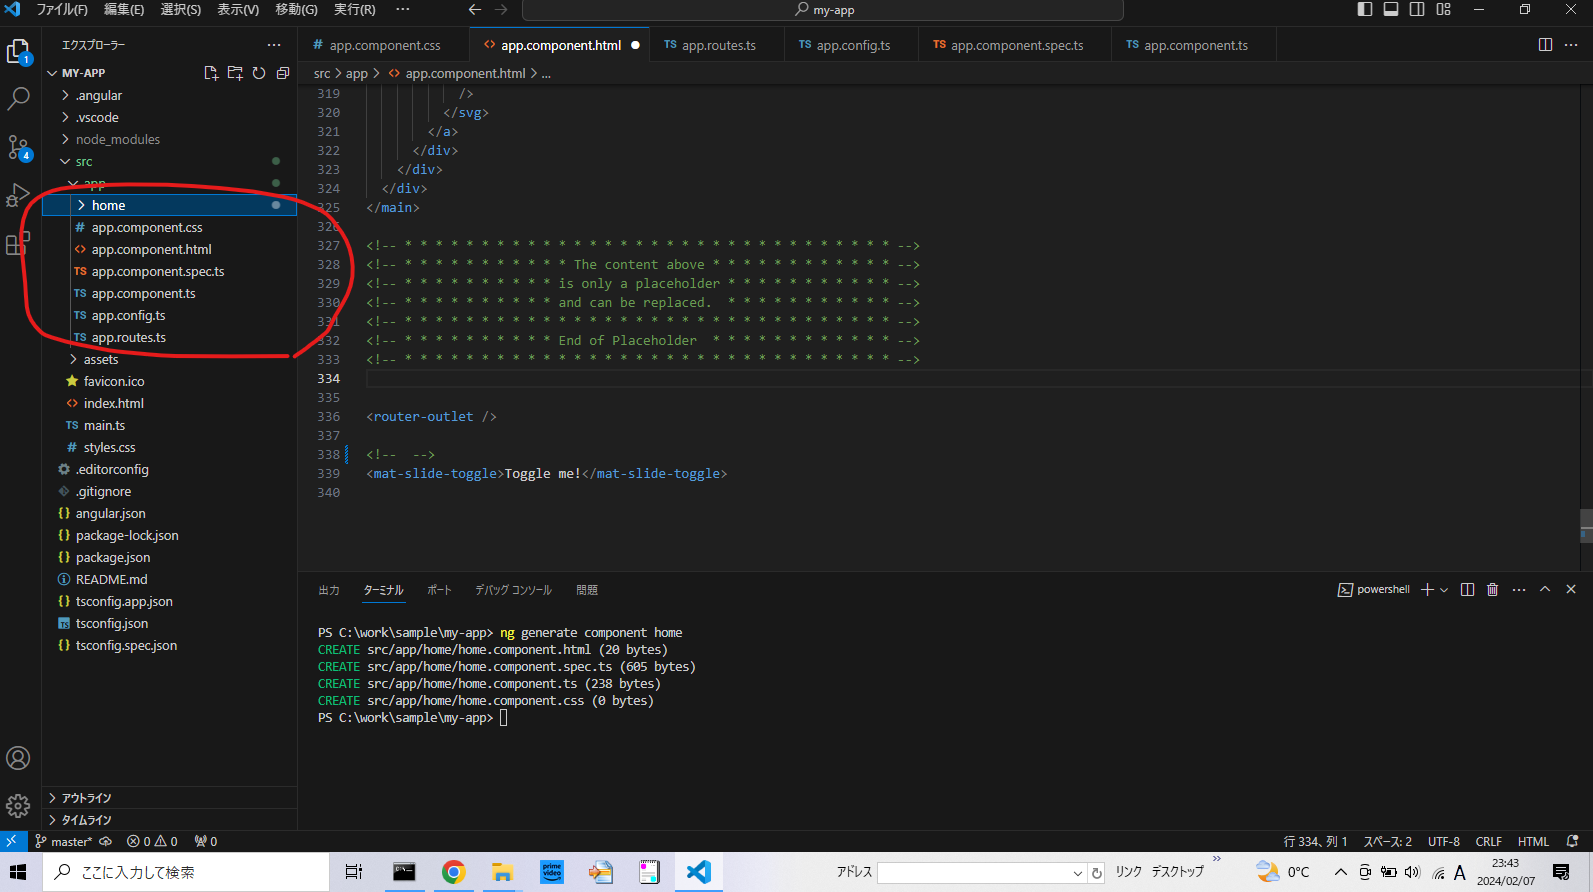Open notifications bell in status bar
The image size is (1593, 892).
coord(1572,842)
